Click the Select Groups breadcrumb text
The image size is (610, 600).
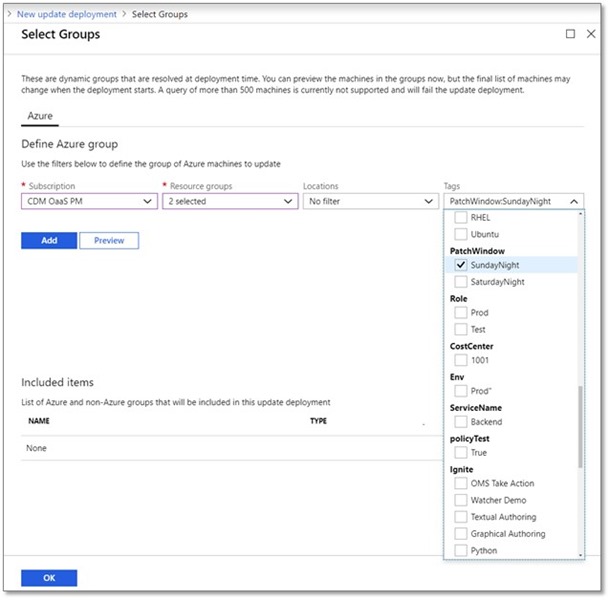pyautogui.click(x=160, y=14)
